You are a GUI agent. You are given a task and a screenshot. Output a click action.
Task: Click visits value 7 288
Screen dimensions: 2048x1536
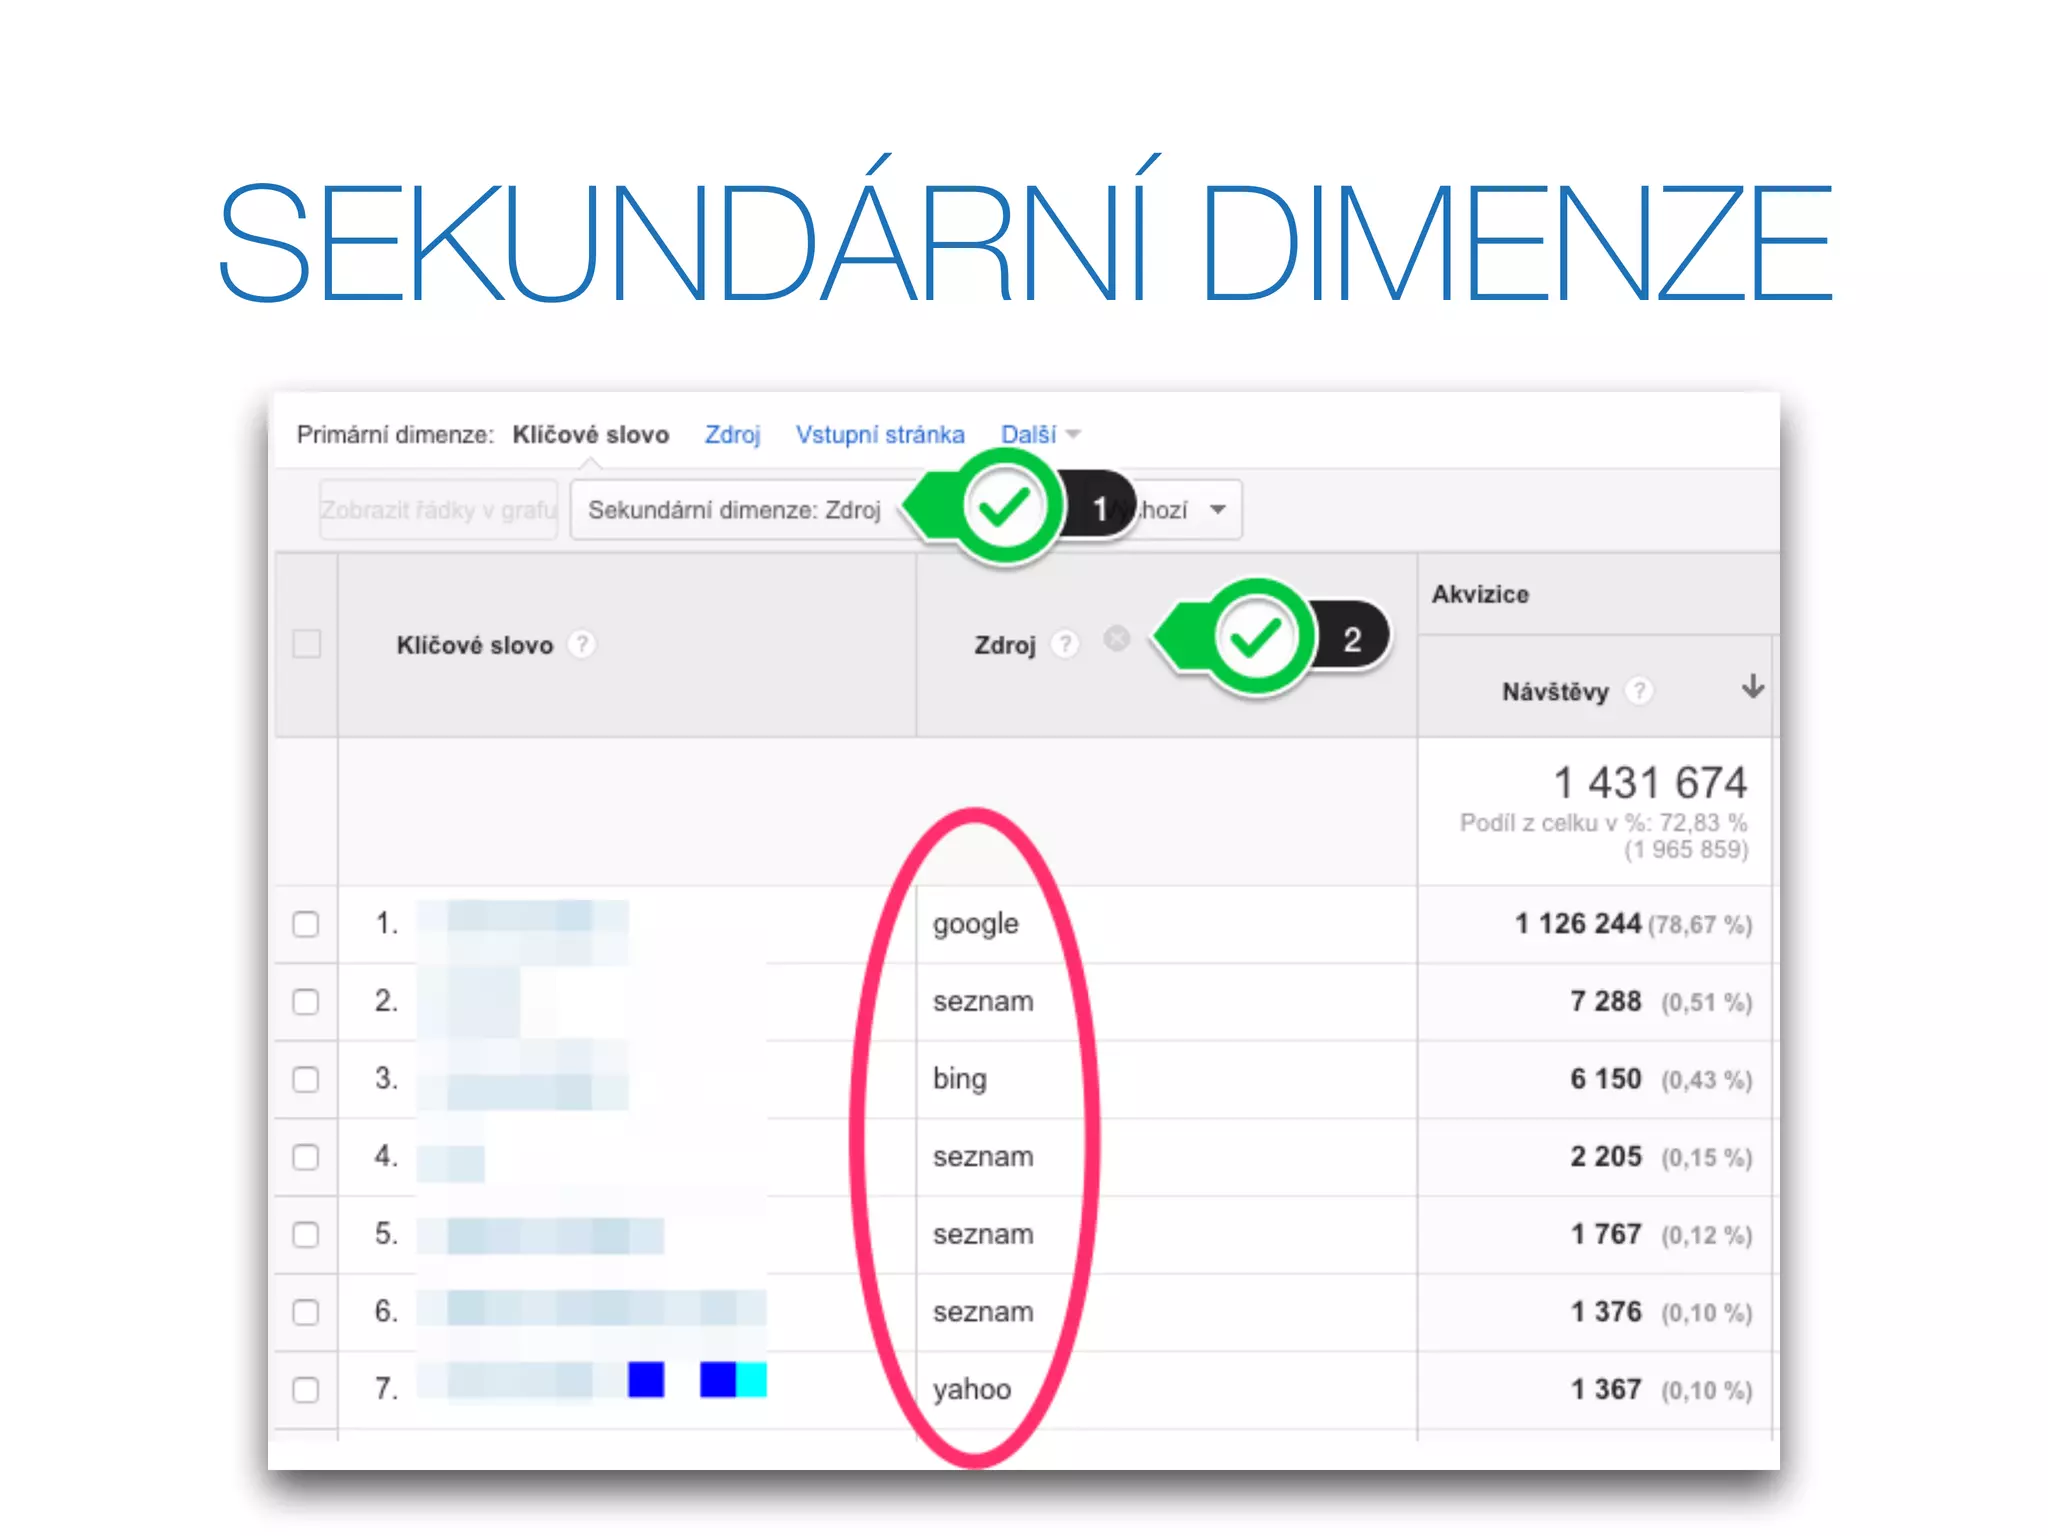click(1606, 1001)
